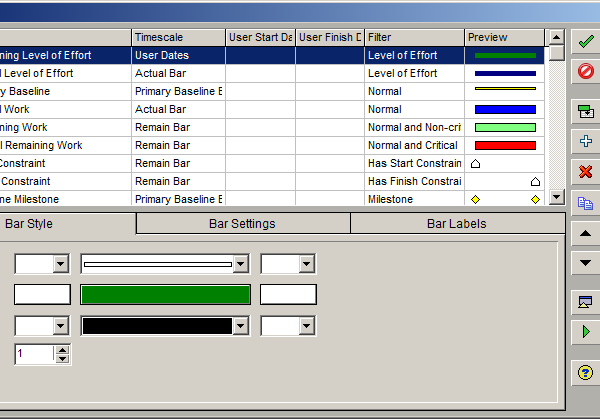Apply changes with green play-triangle icon
Image resolution: width=600 pixels, height=419 pixels.
click(585, 332)
